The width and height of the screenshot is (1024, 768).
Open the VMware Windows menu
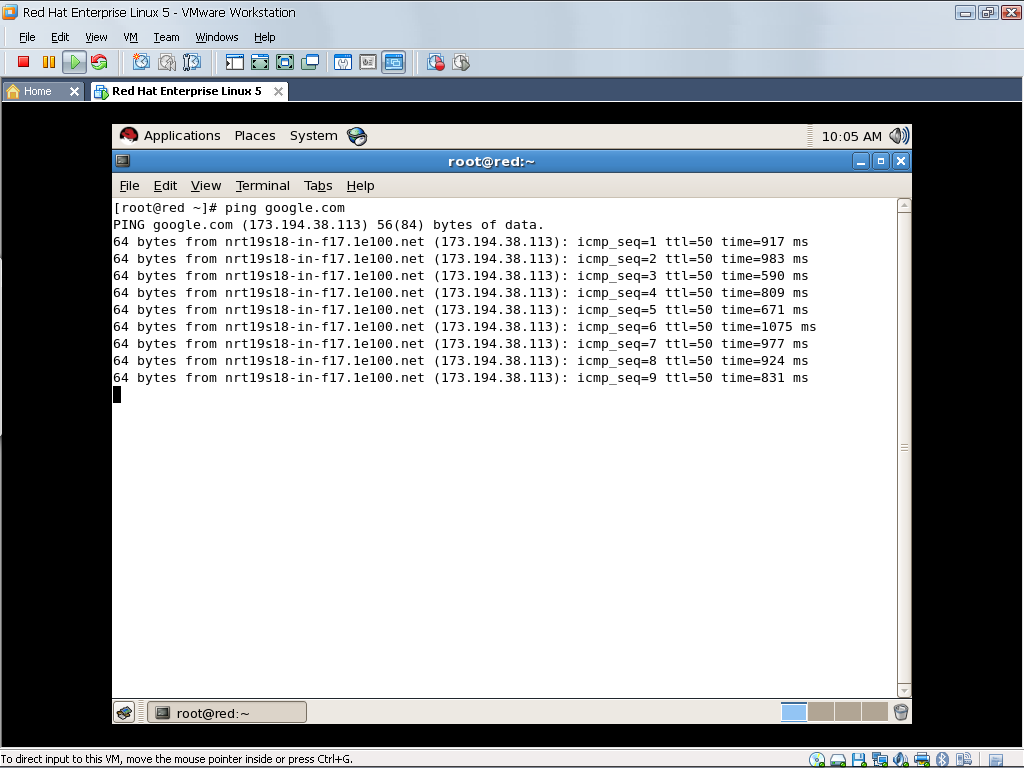pos(217,37)
